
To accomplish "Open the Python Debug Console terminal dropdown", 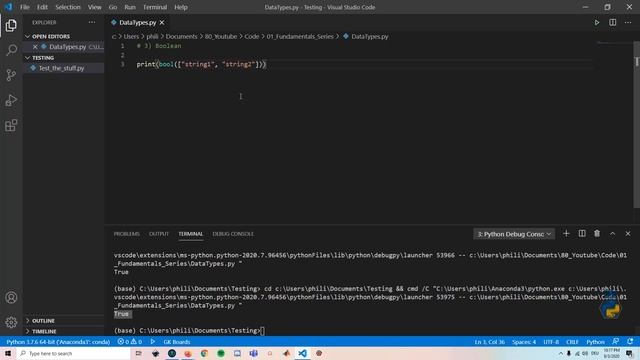I will pyautogui.click(x=514, y=234).
